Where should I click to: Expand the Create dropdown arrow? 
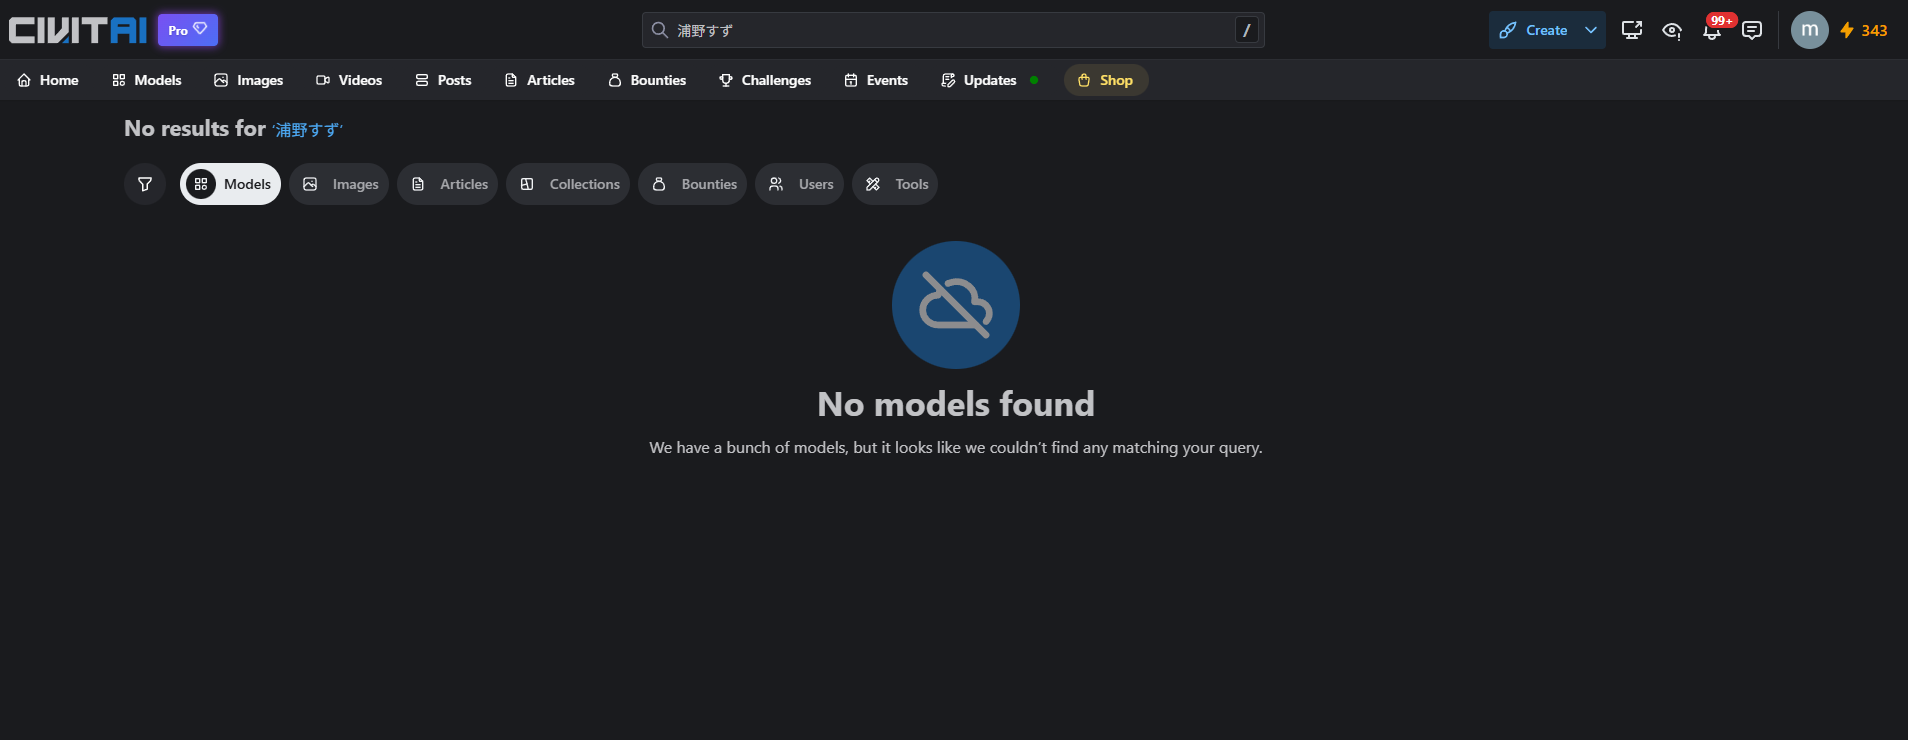(1591, 30)
